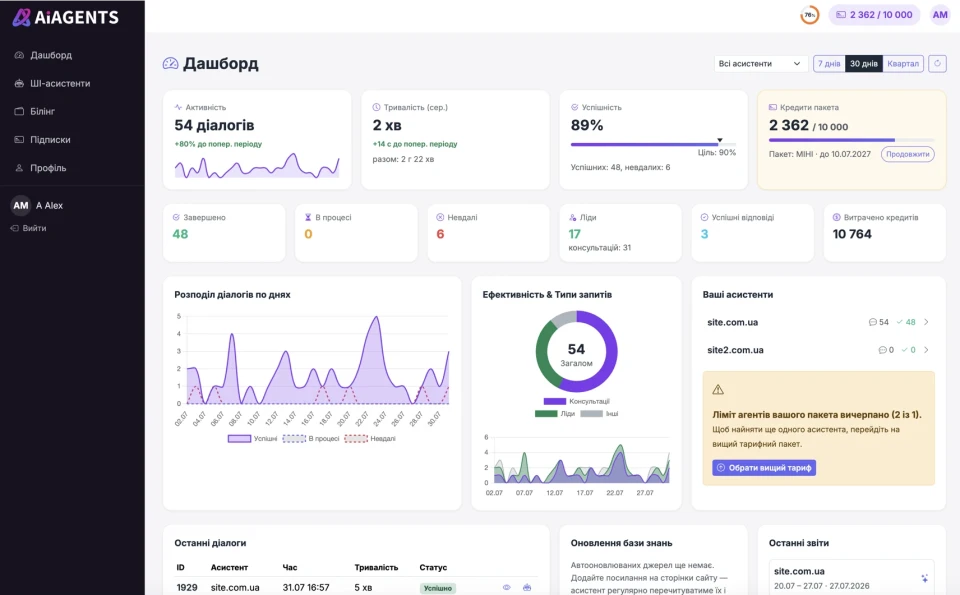Click the Кредити пакета progress bar
Screen dimensions: 960x595
[x=852, y=140]
